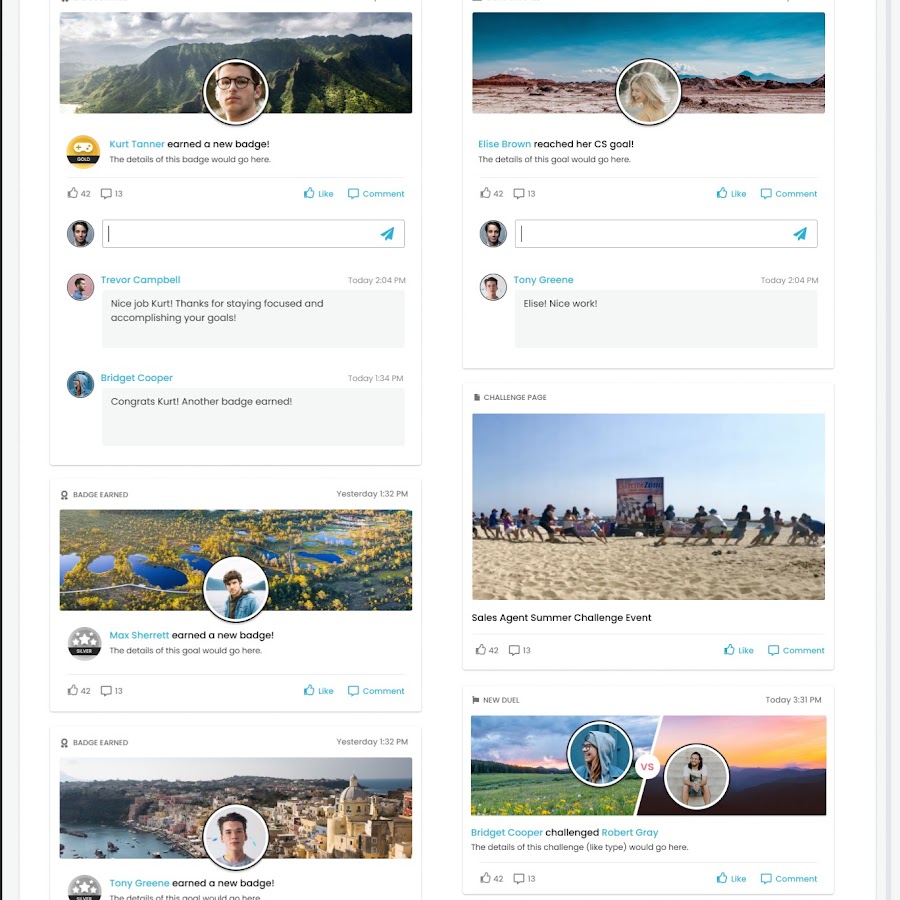Click the comment starting 'Nice job Kurt!'
The width and height of the screenshot is (900, 900).
click(x=217, y=311)
